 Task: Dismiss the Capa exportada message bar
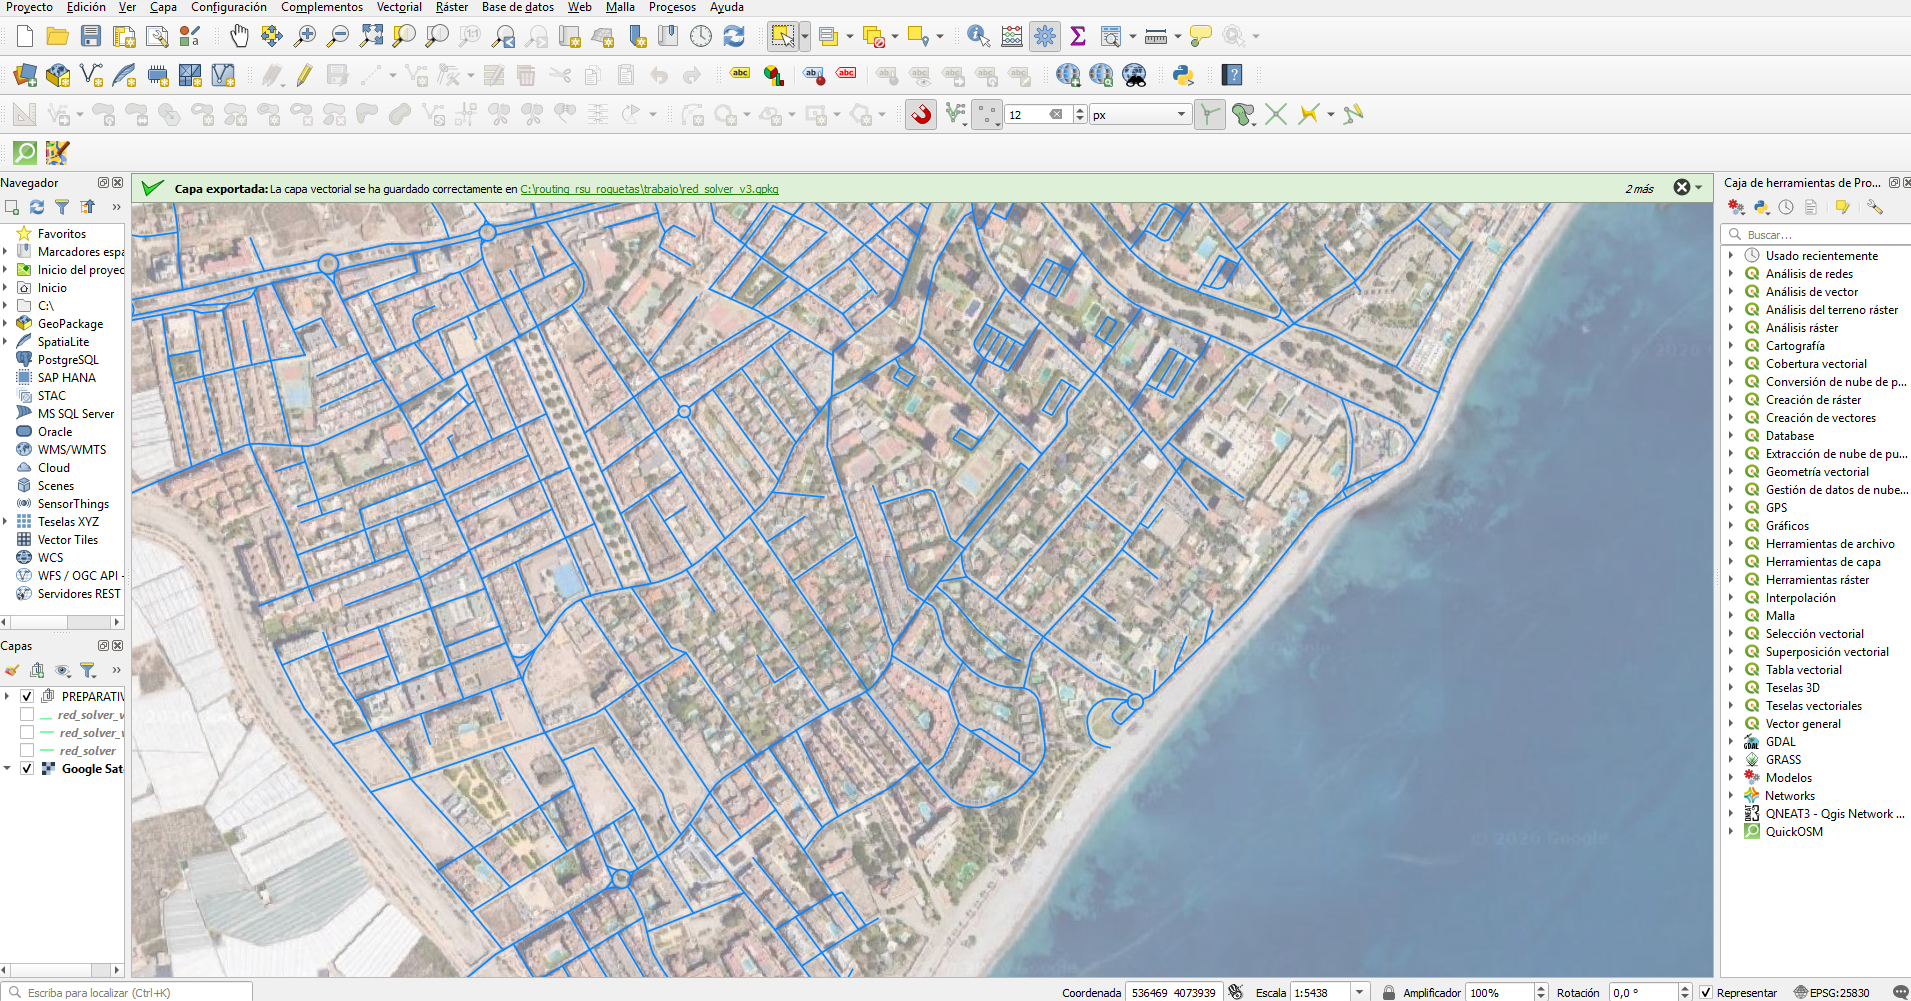(x=1682, y=187)
